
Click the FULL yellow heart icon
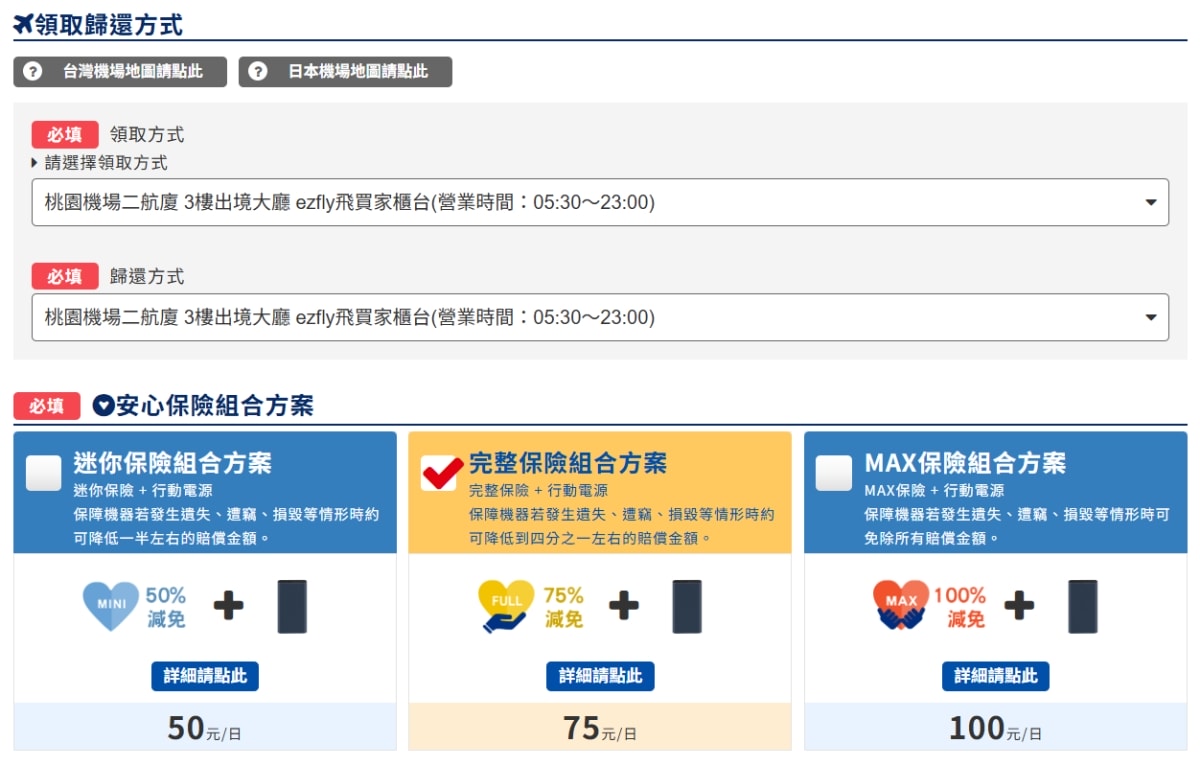pos(507,606)
